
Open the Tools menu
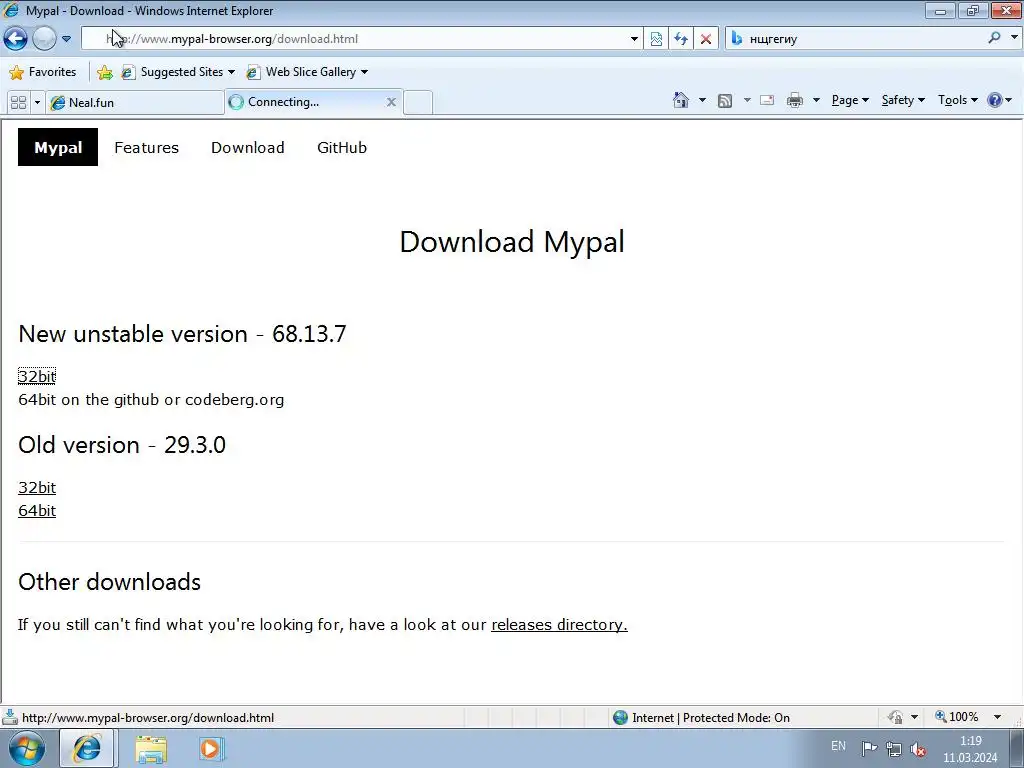tap(957, 100)
